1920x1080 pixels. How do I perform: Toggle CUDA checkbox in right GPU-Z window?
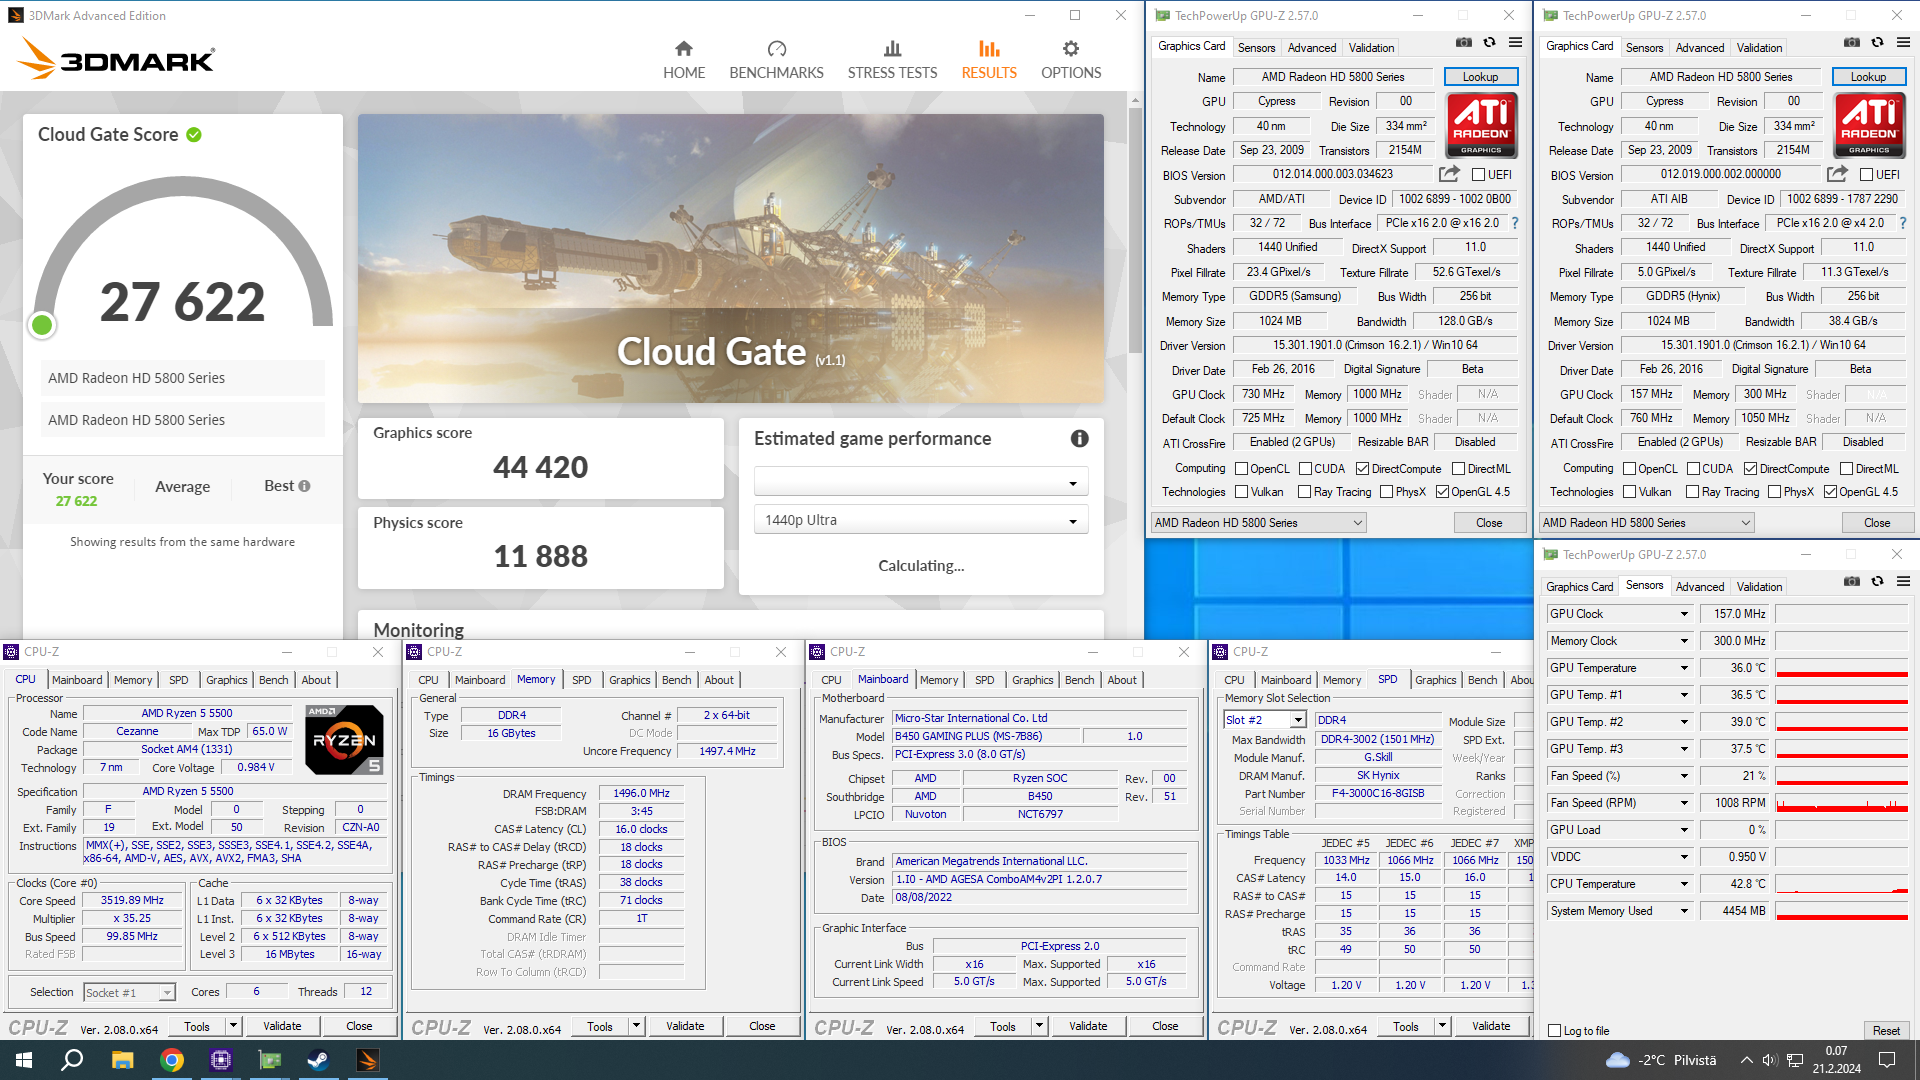1693,469
